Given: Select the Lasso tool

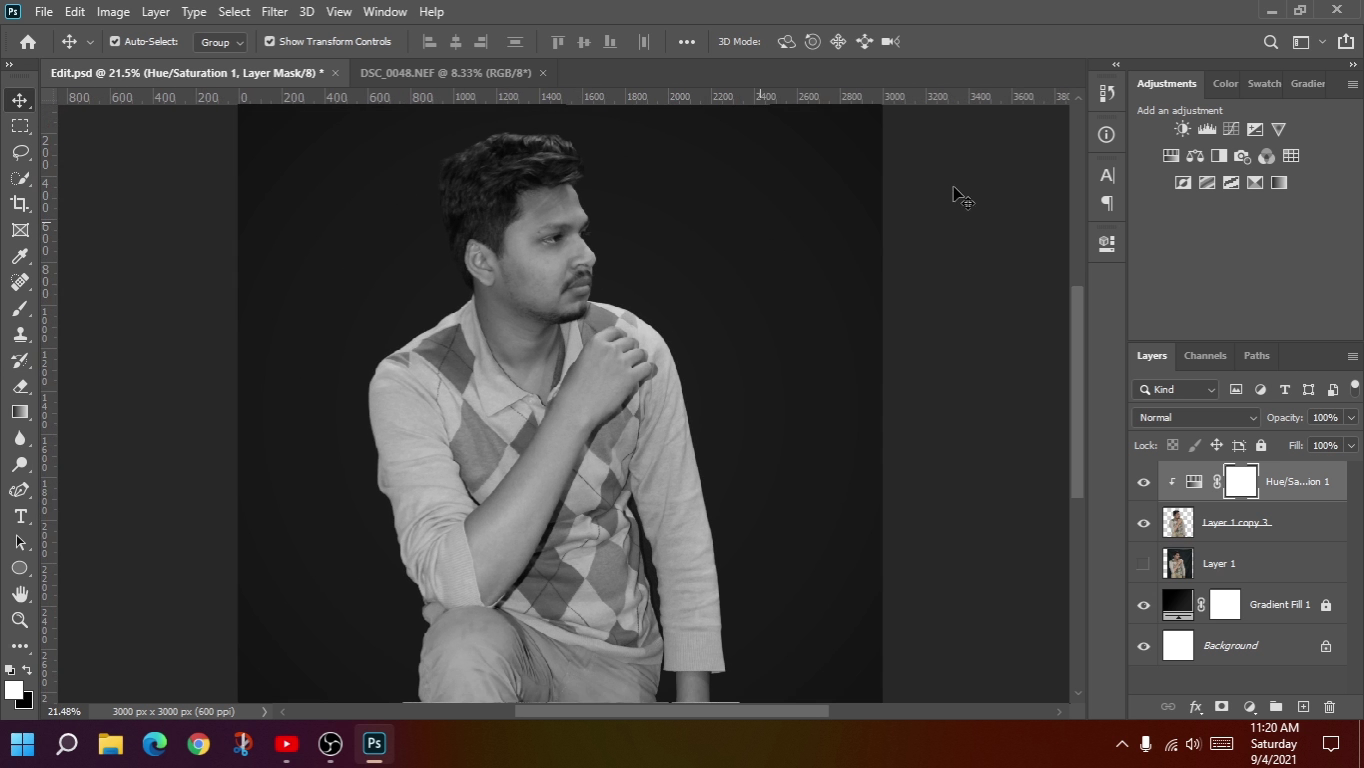Looking at the screenshot, I should click(x=20, y=152).
